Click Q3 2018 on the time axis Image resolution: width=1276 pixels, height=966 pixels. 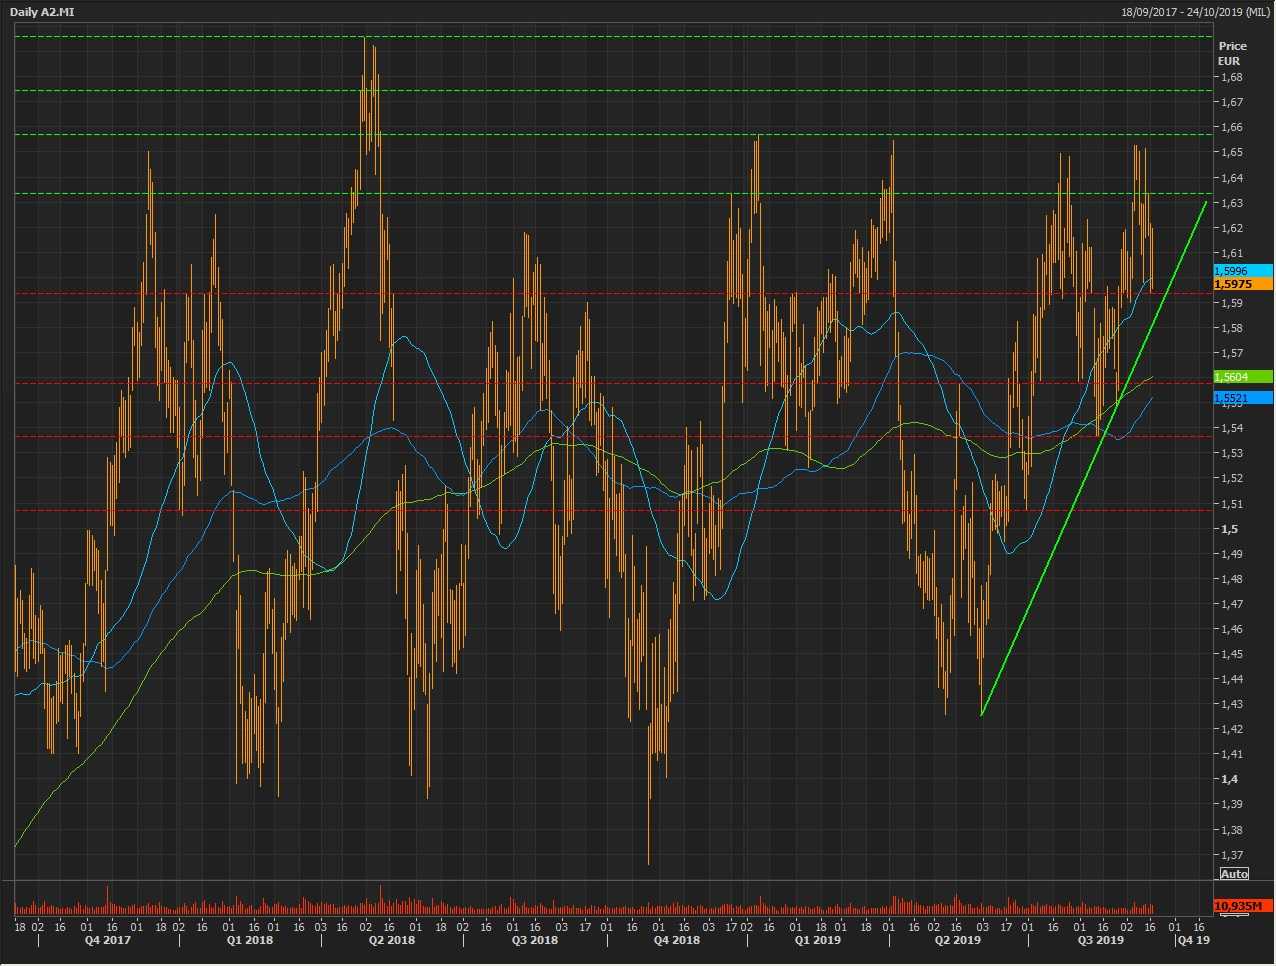coord(534,940)
